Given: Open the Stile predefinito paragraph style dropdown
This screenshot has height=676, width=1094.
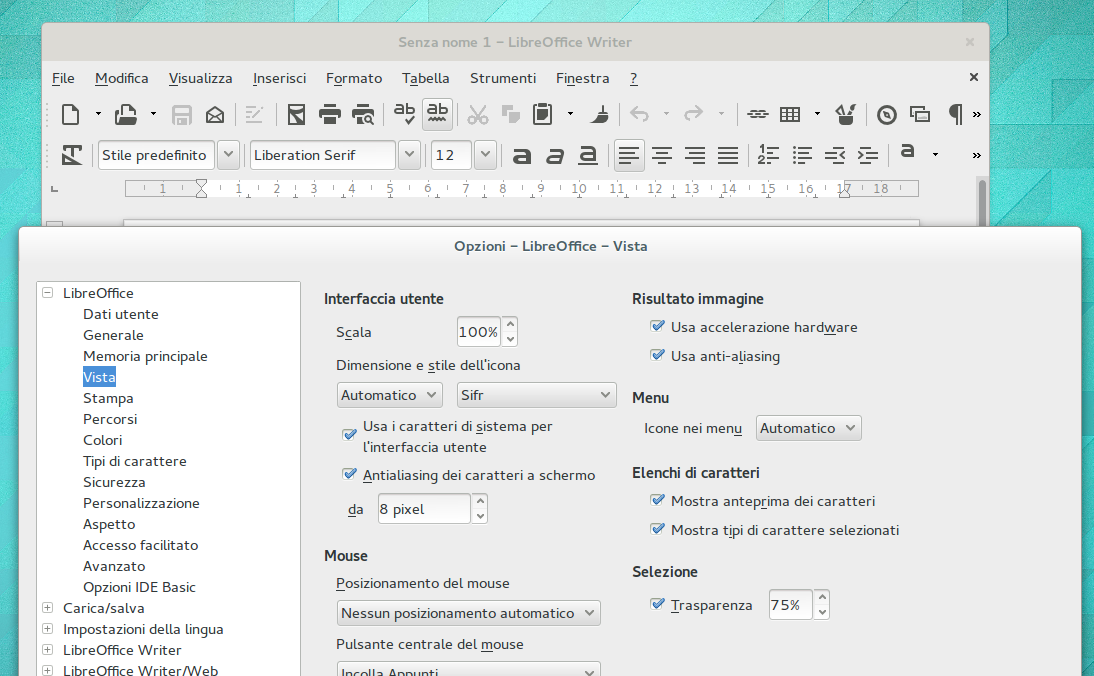Looking at the screenshot, I should pyautogui.click(x=228, y=155).
